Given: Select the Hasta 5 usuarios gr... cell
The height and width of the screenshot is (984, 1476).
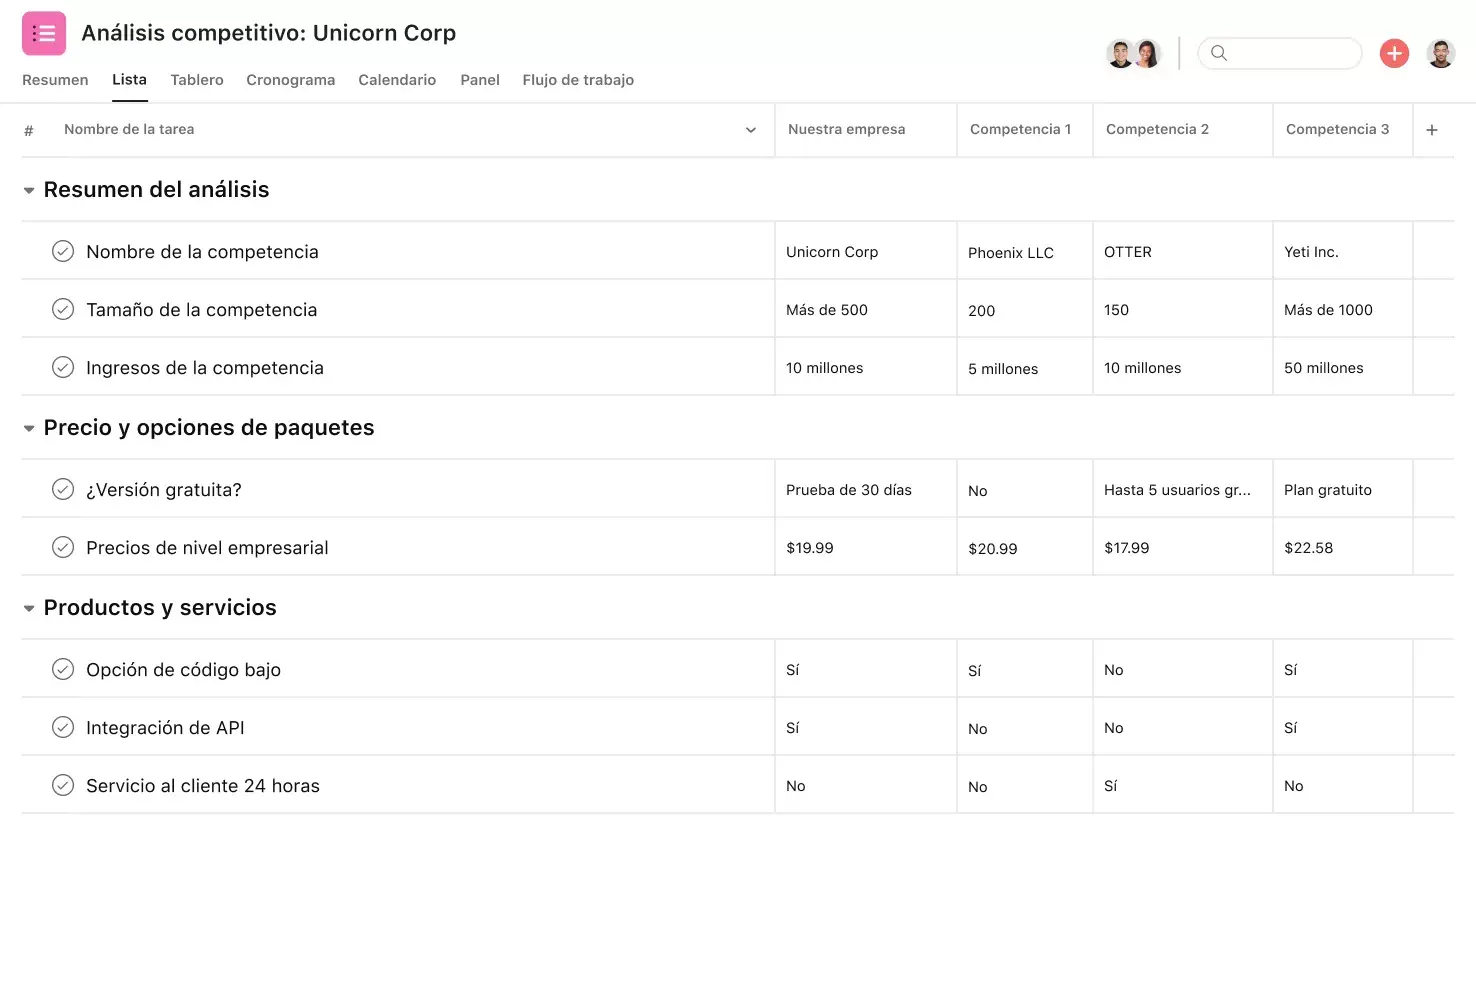Looking at the screenshot, I should (1183, 489).
